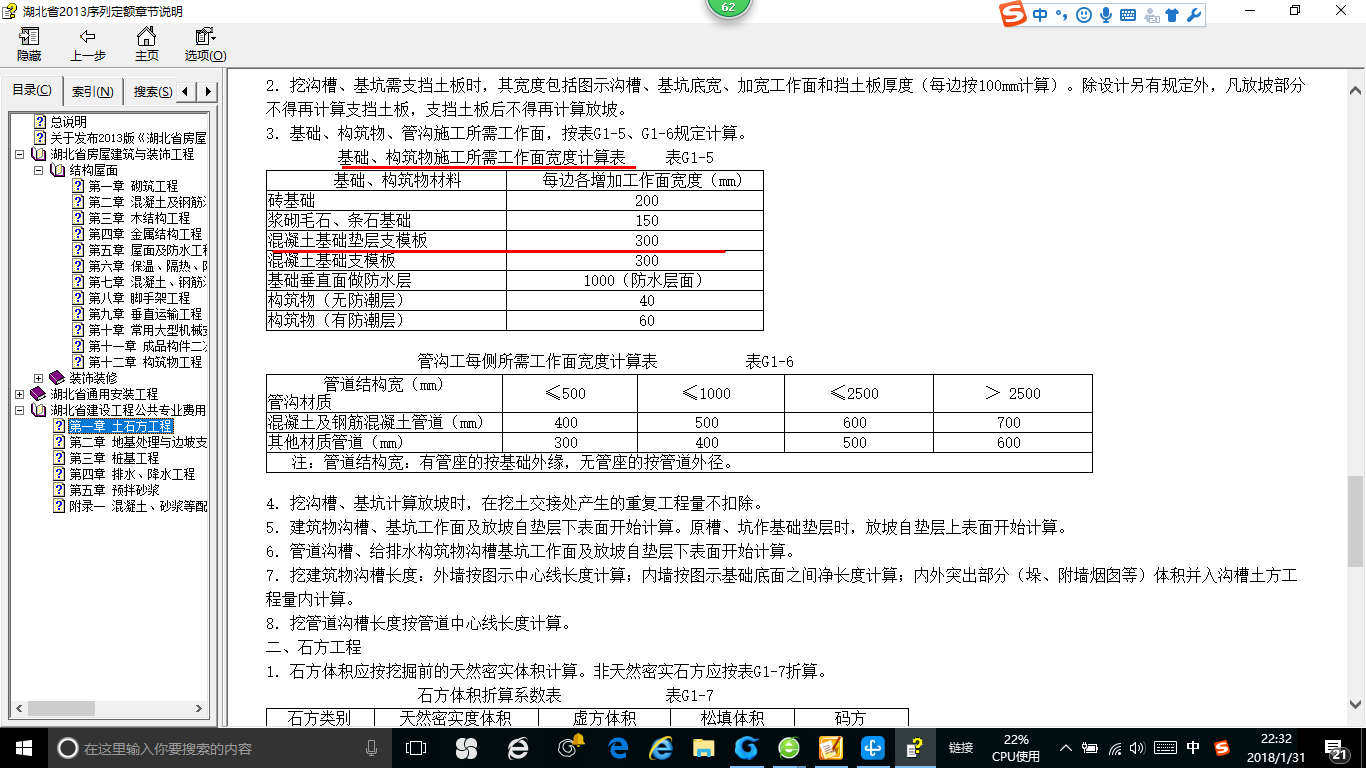
Task: Select 第一章 砌筑工程 in tree
Action: click(x=133, y=186)
